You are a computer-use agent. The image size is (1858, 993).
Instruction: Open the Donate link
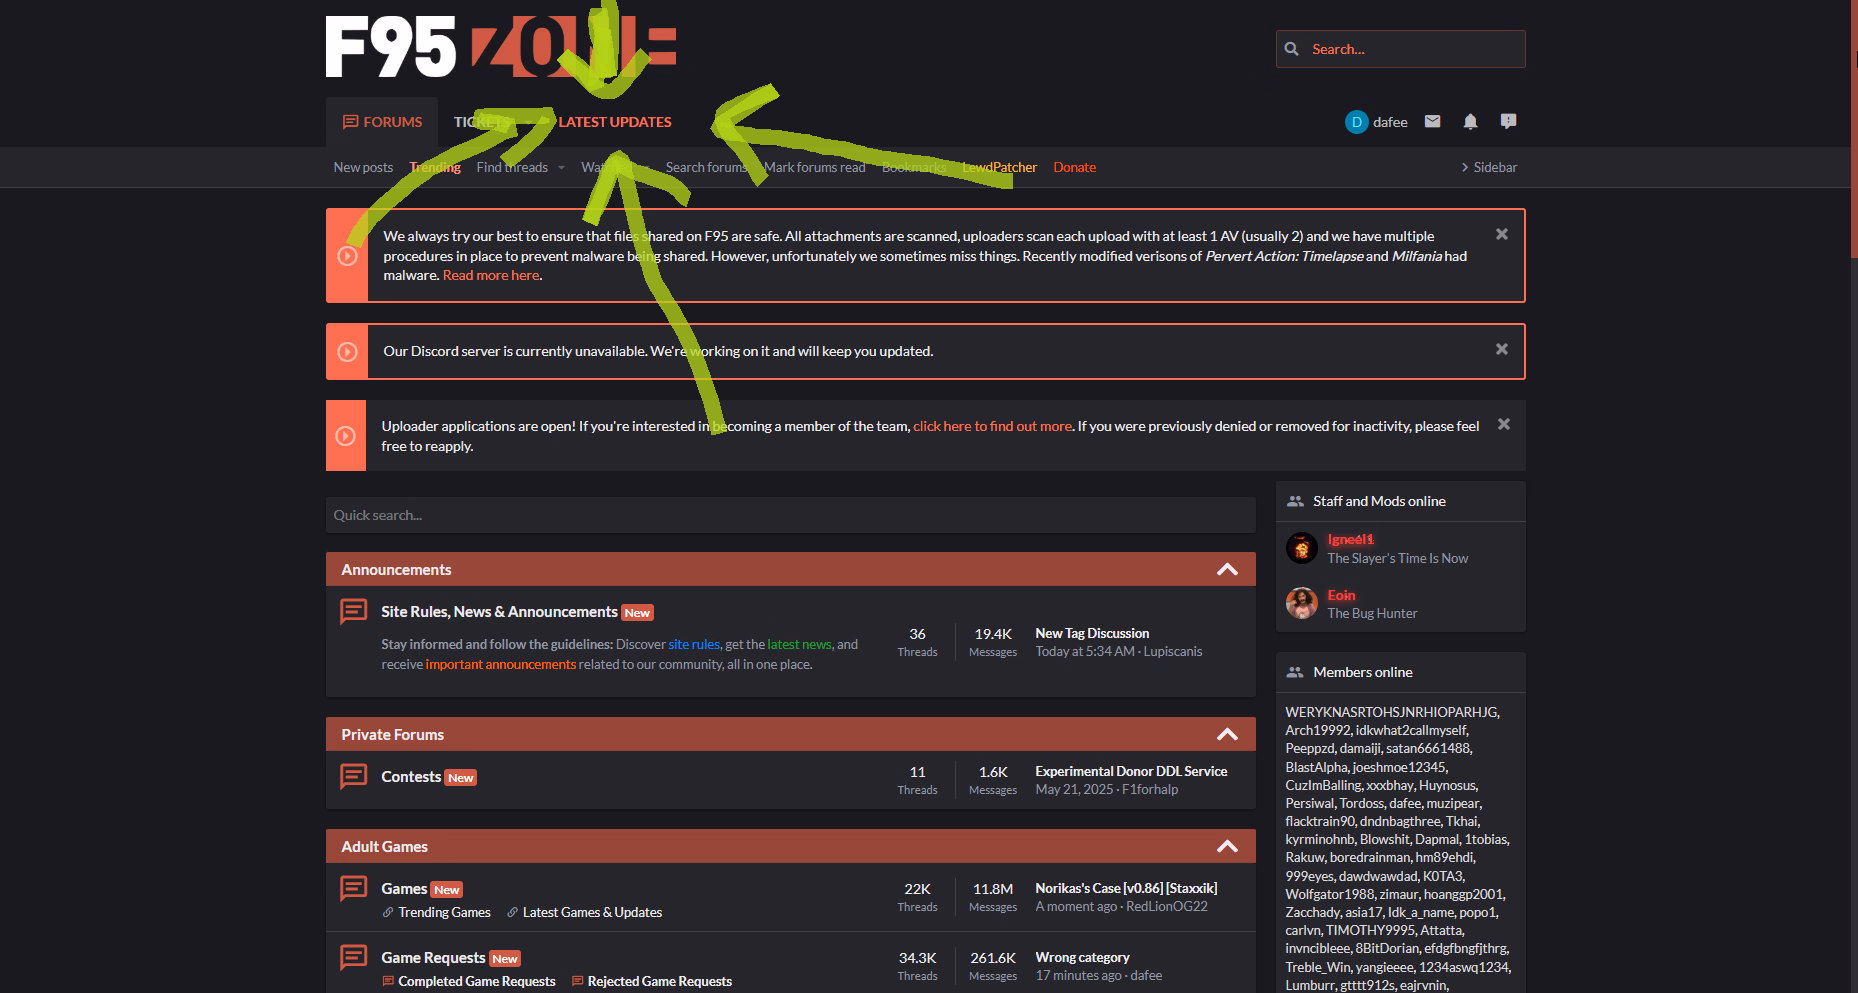click(1074, 167)
